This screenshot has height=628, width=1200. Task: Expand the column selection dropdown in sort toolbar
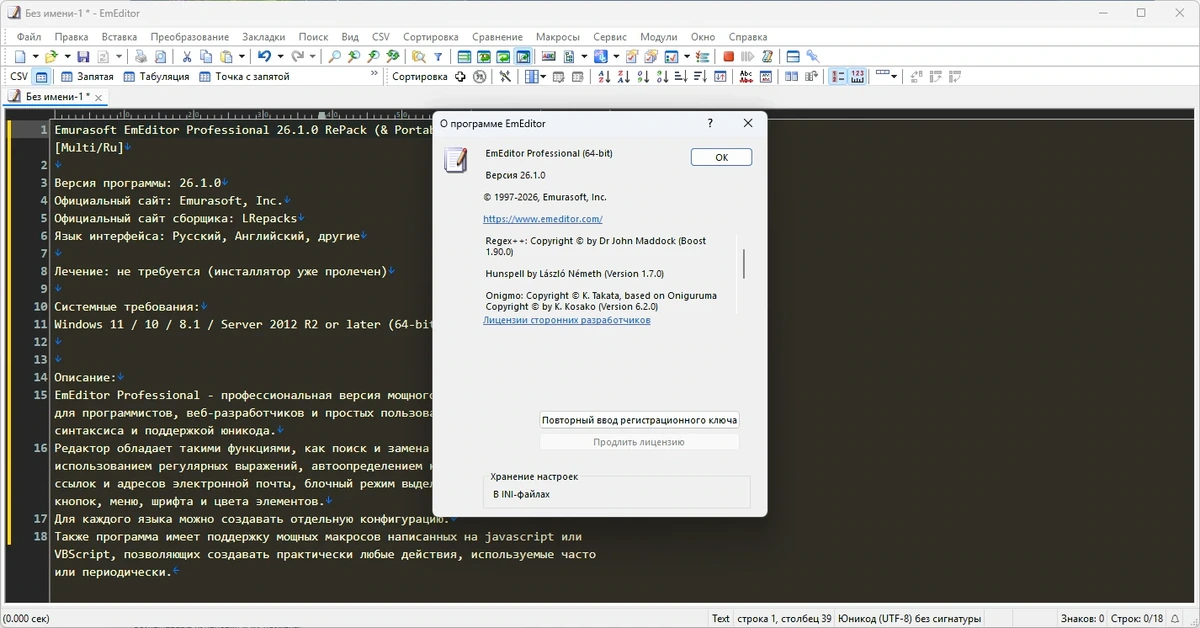coord(543,77)
